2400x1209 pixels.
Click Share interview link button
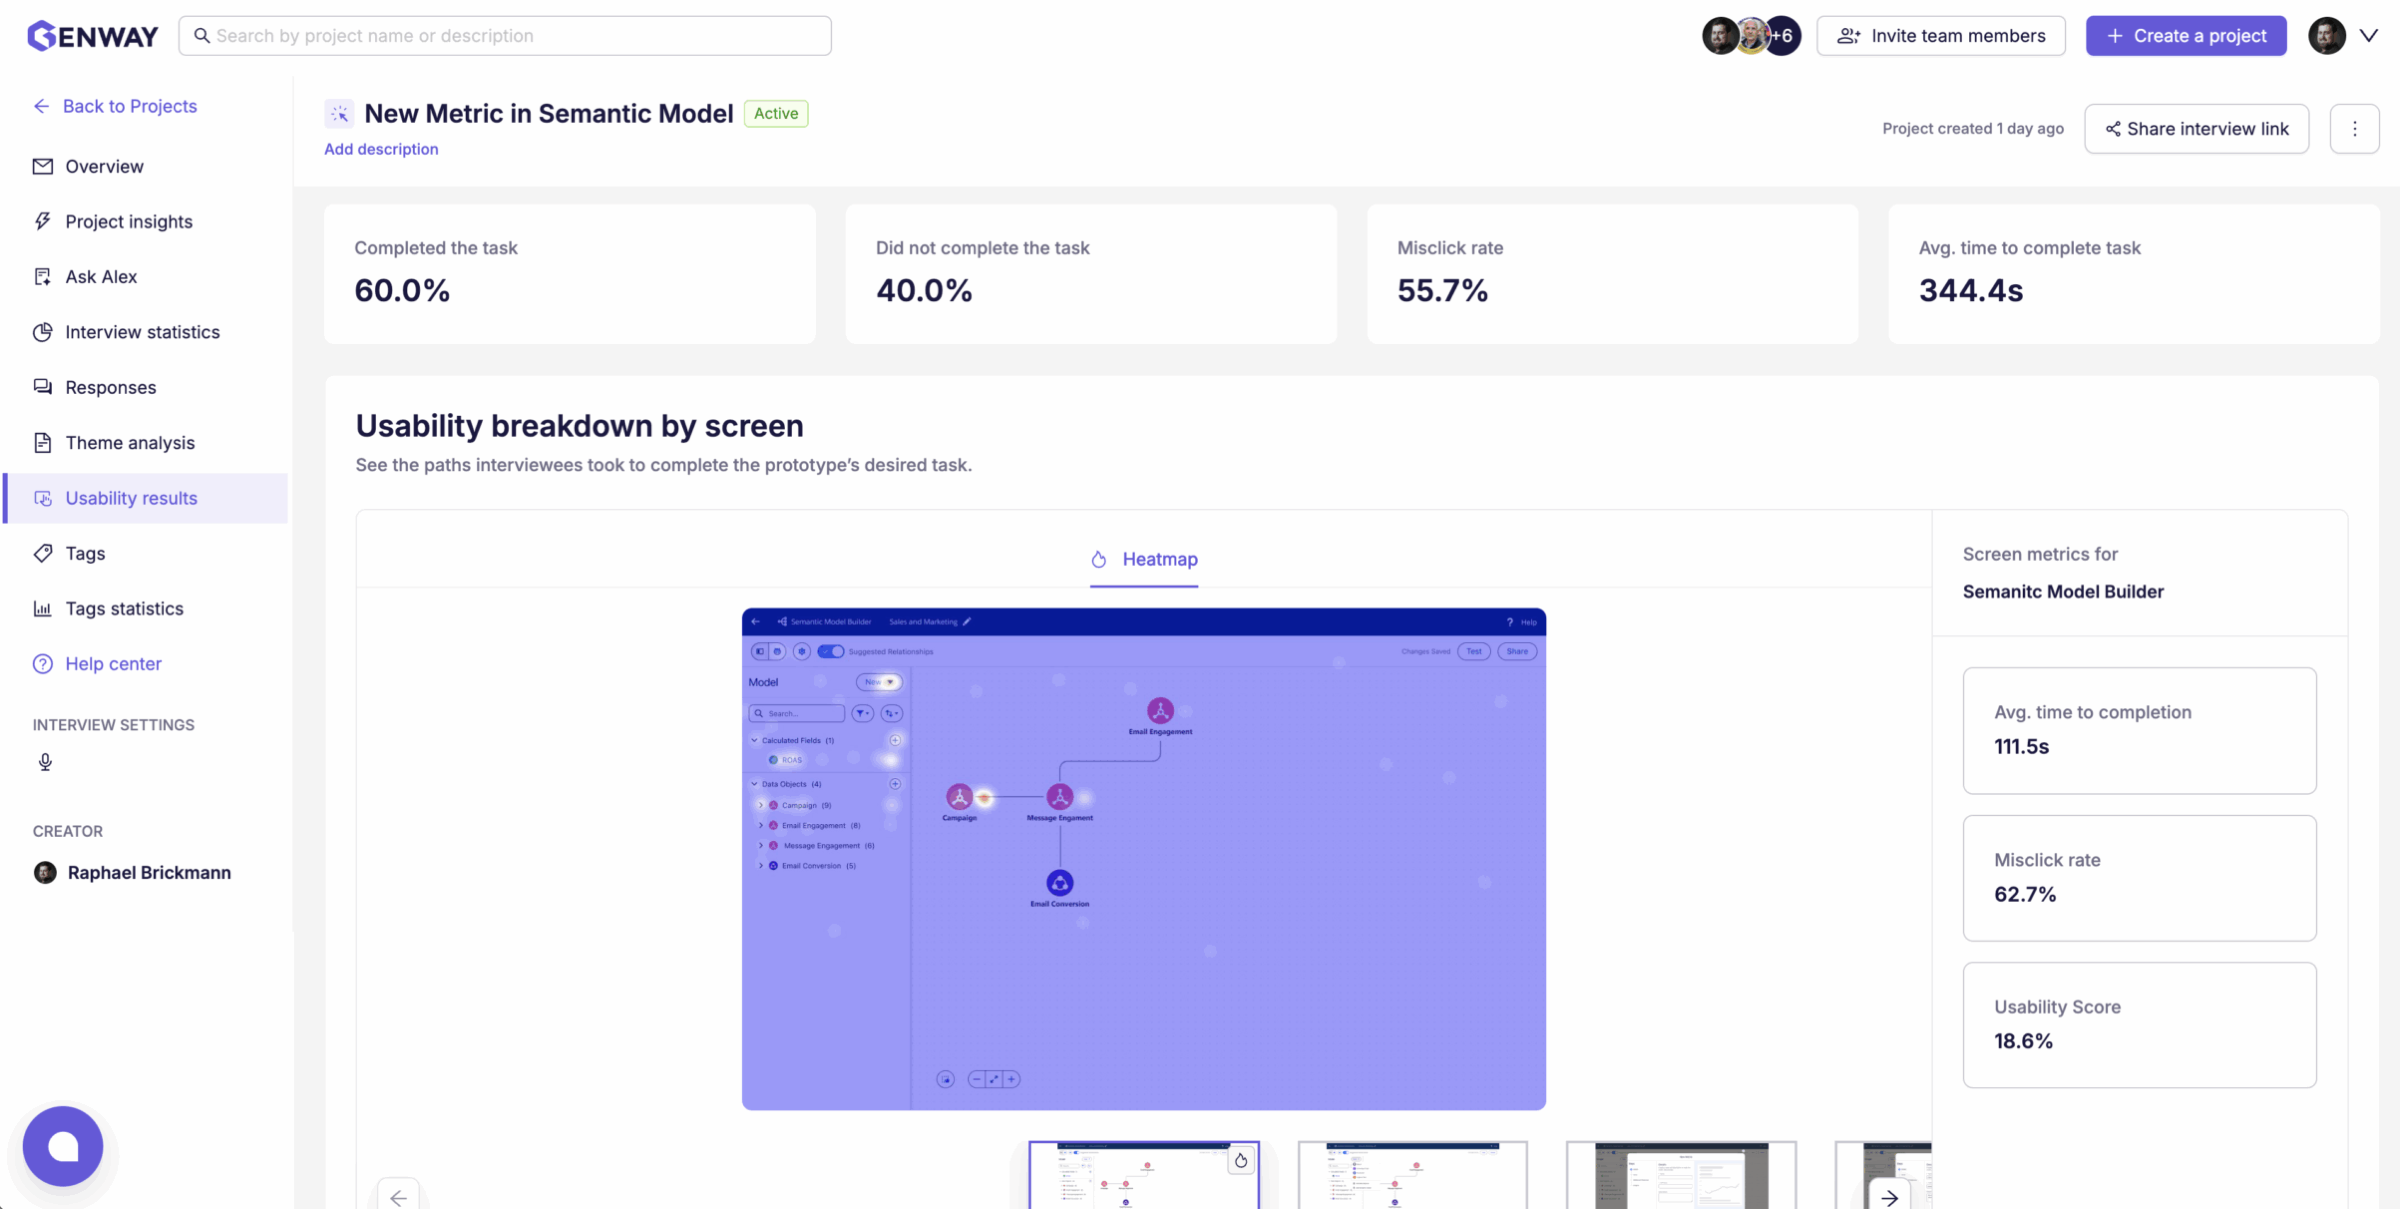(x=2196, y=129)
